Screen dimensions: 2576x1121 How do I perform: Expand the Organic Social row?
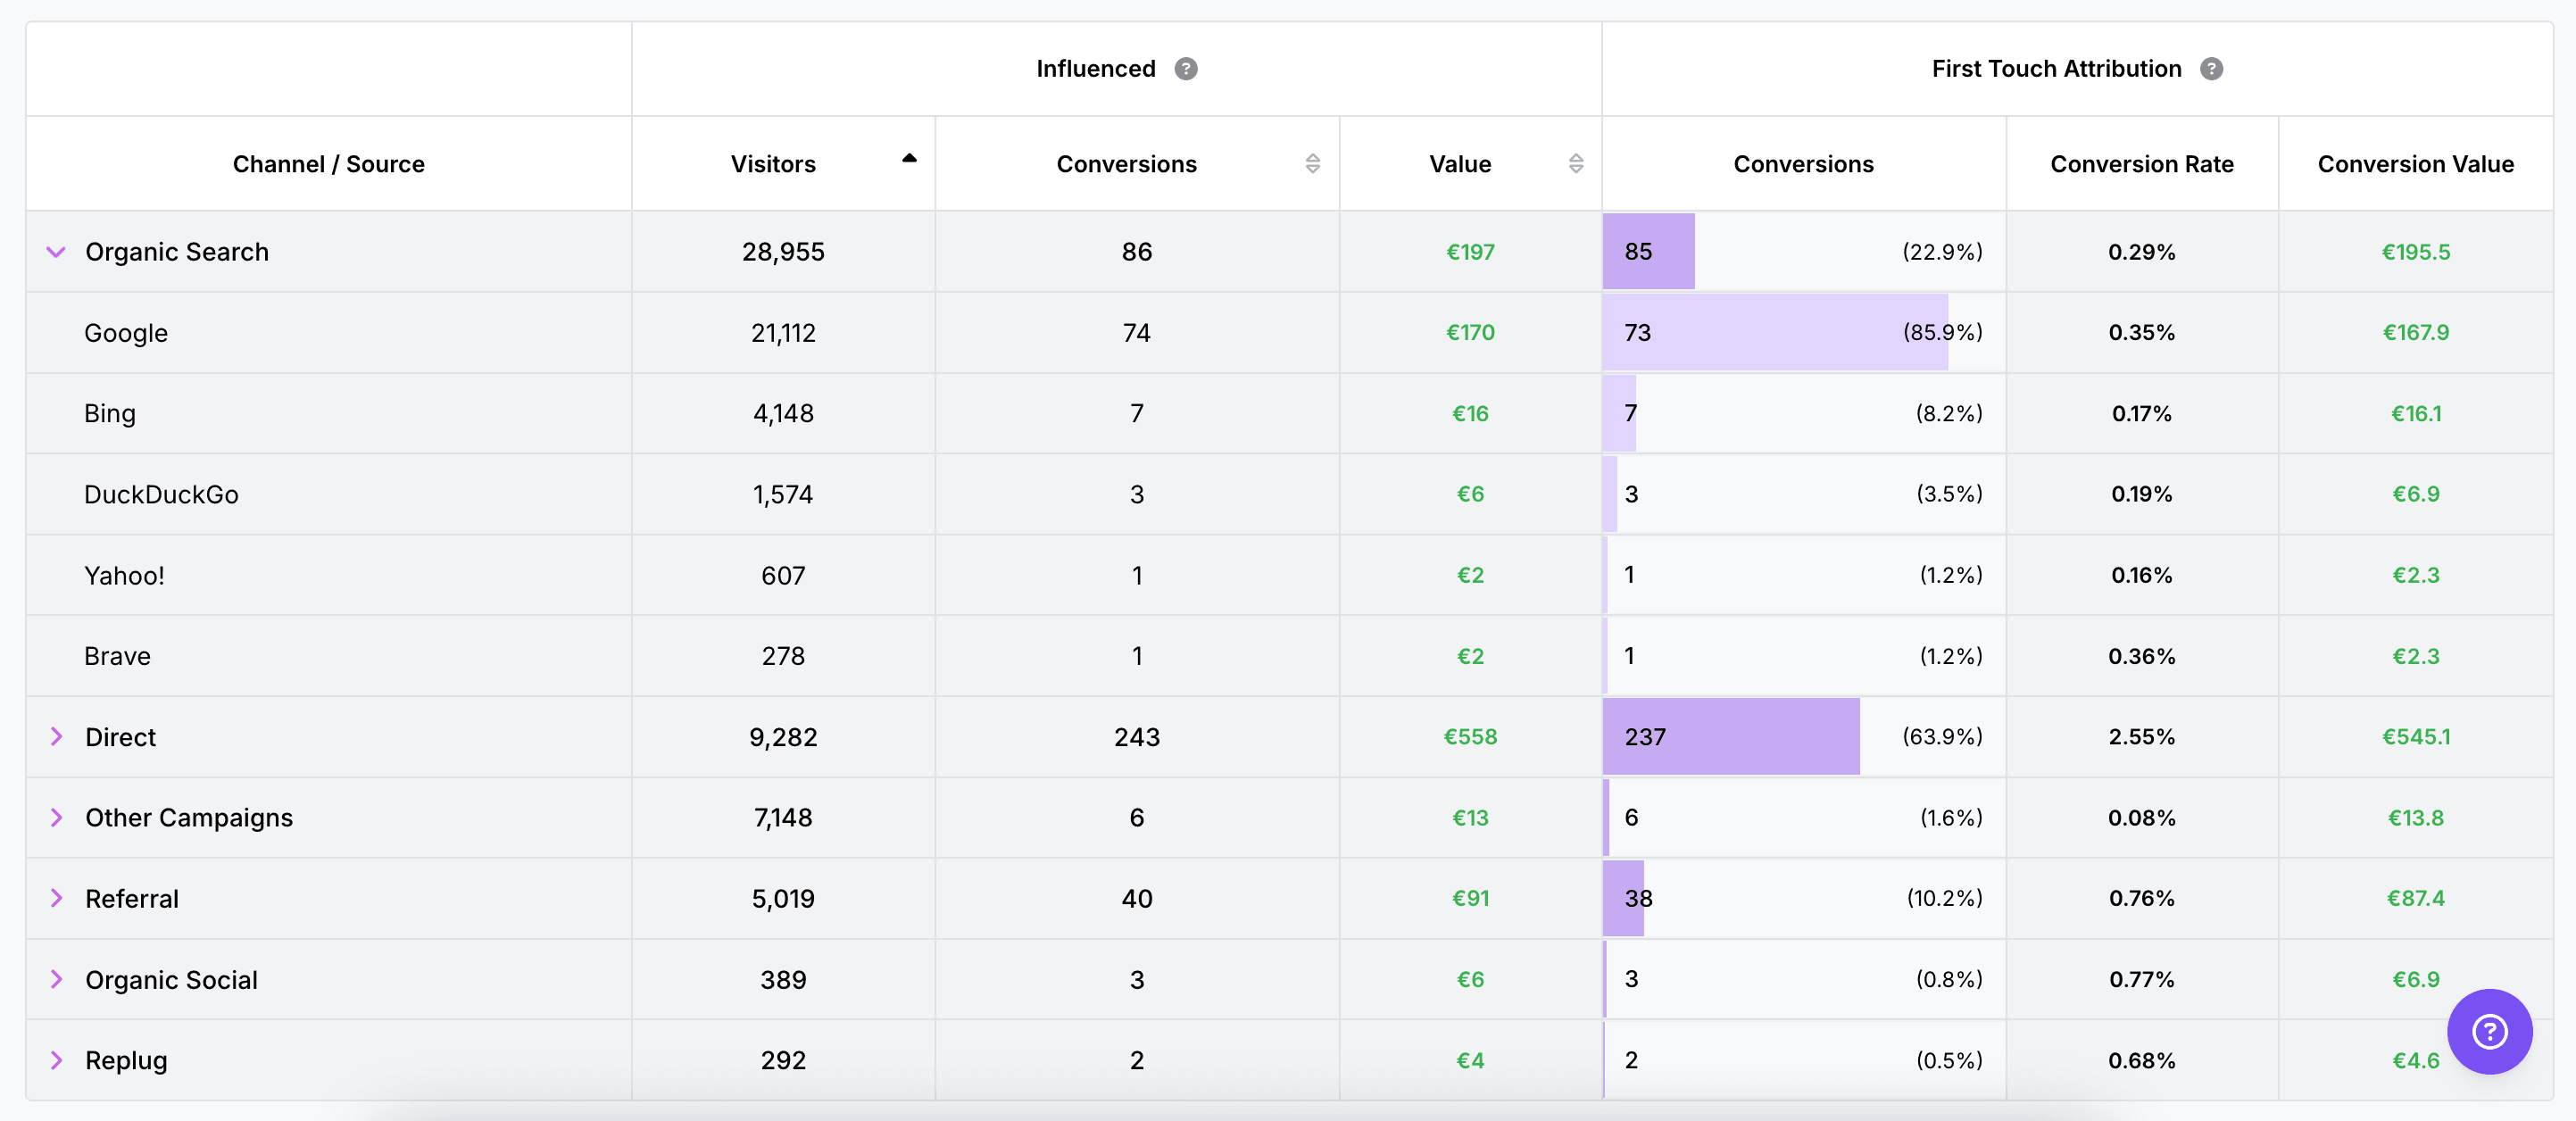tap(56, 979)
